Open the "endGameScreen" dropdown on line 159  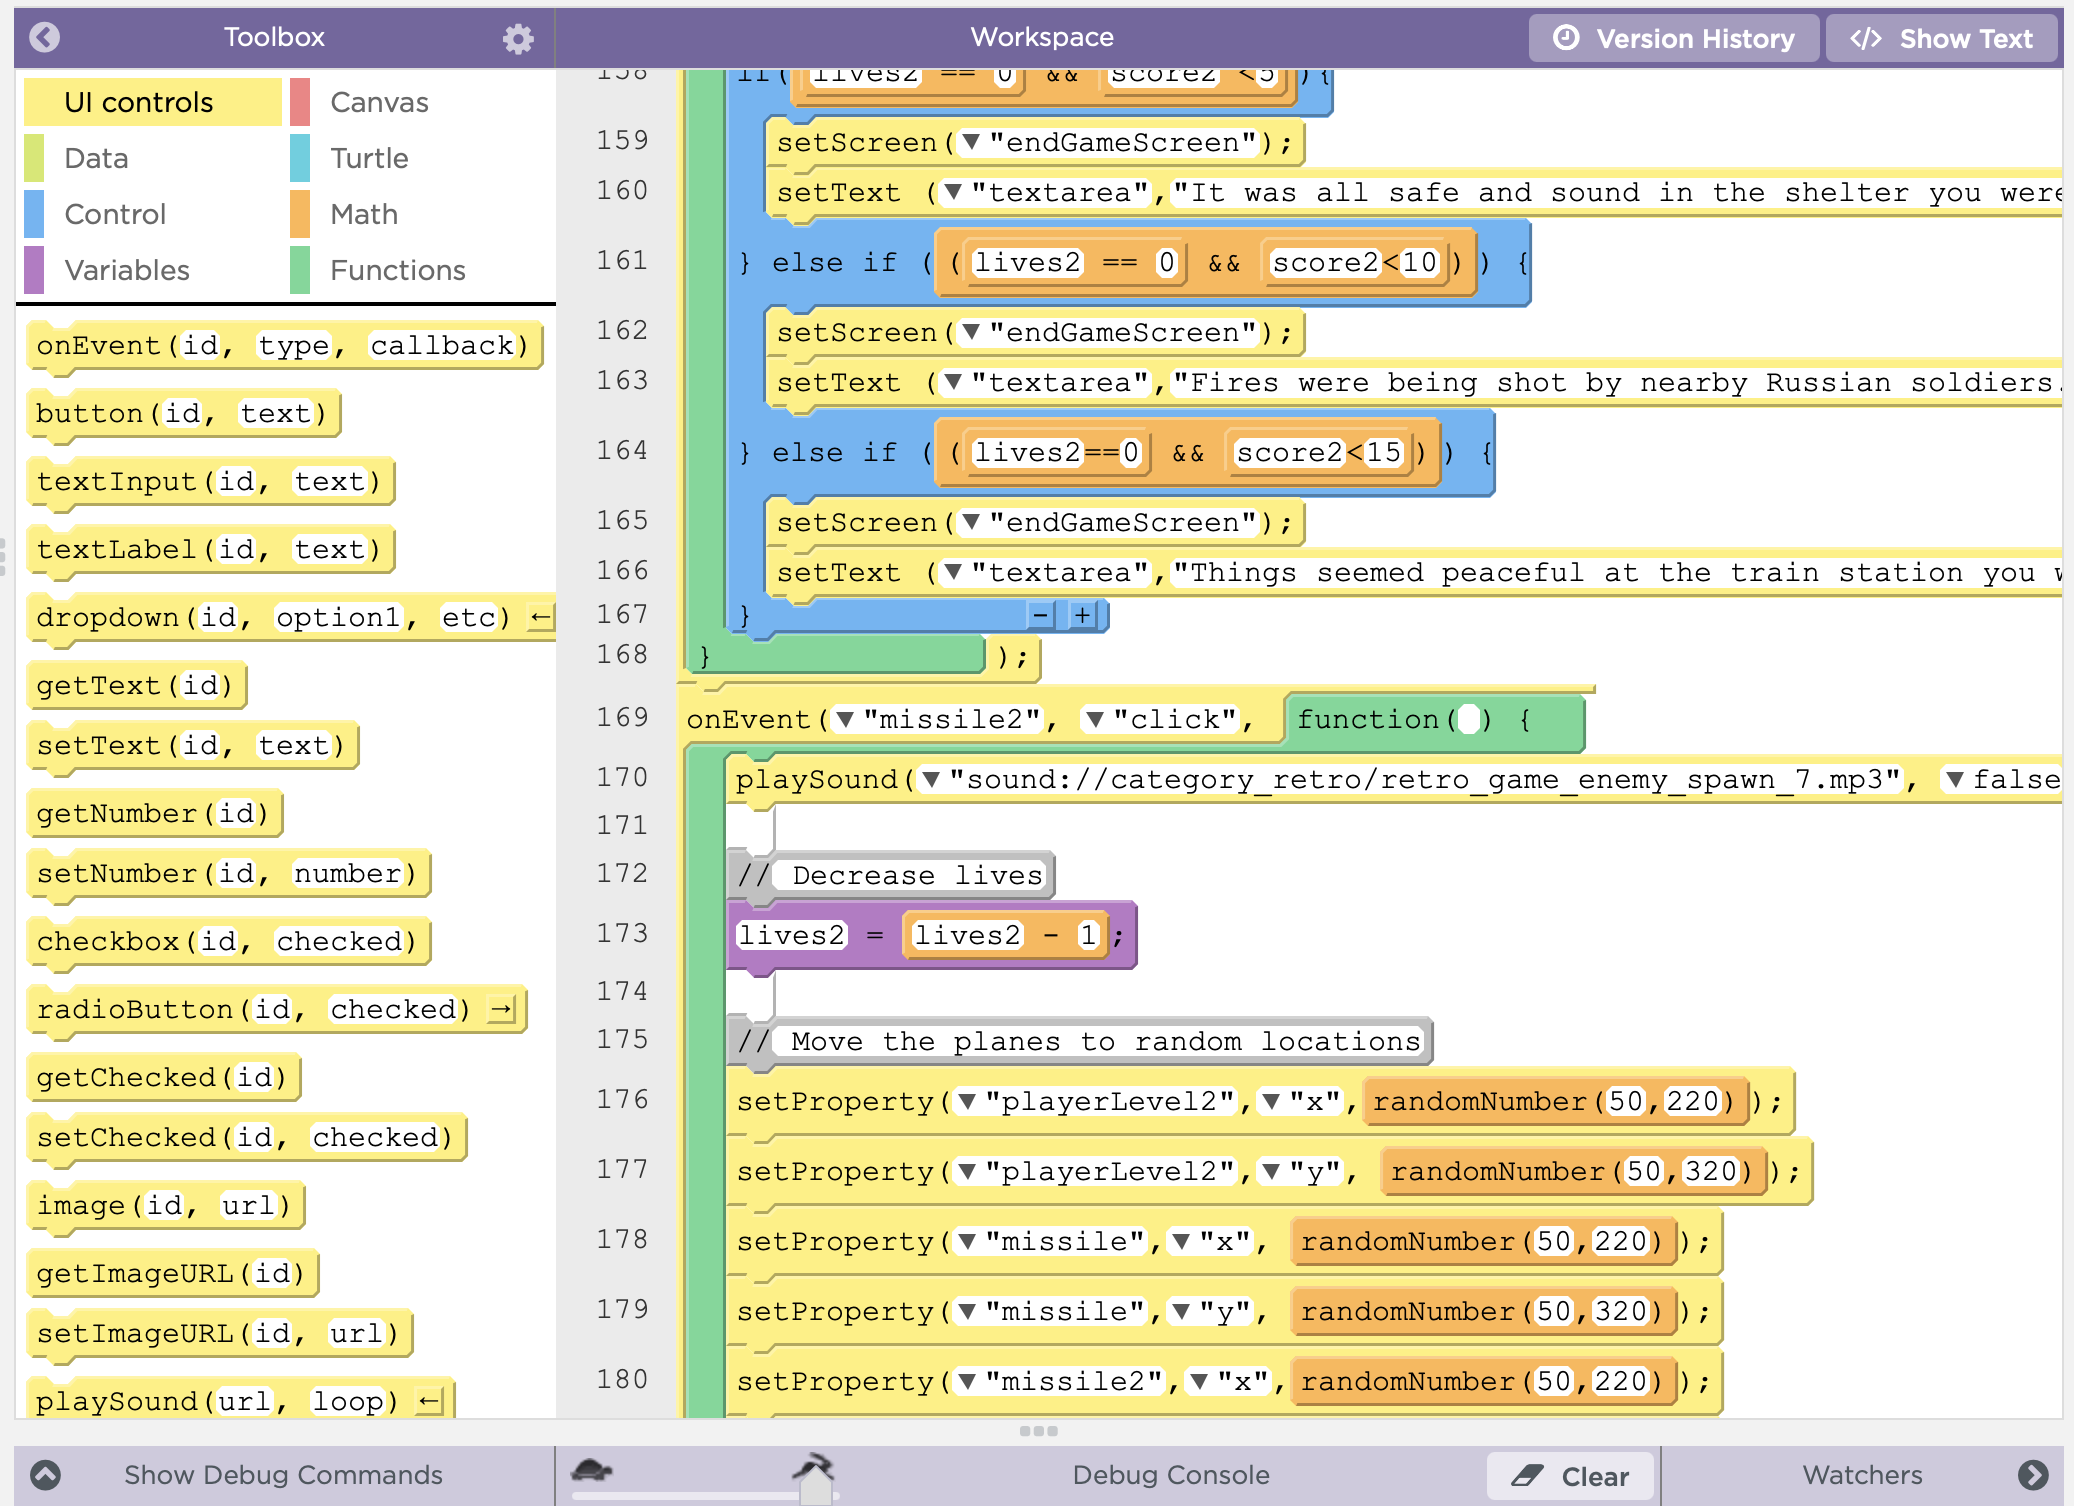click(971, 142)
